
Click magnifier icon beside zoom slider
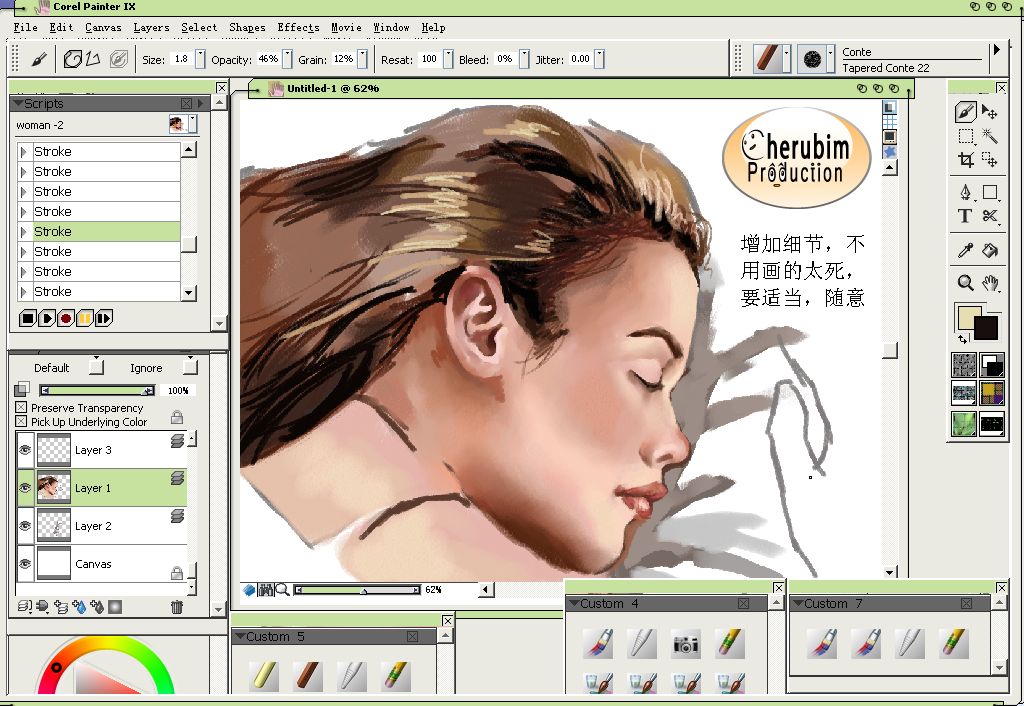[x=282, y=590]
